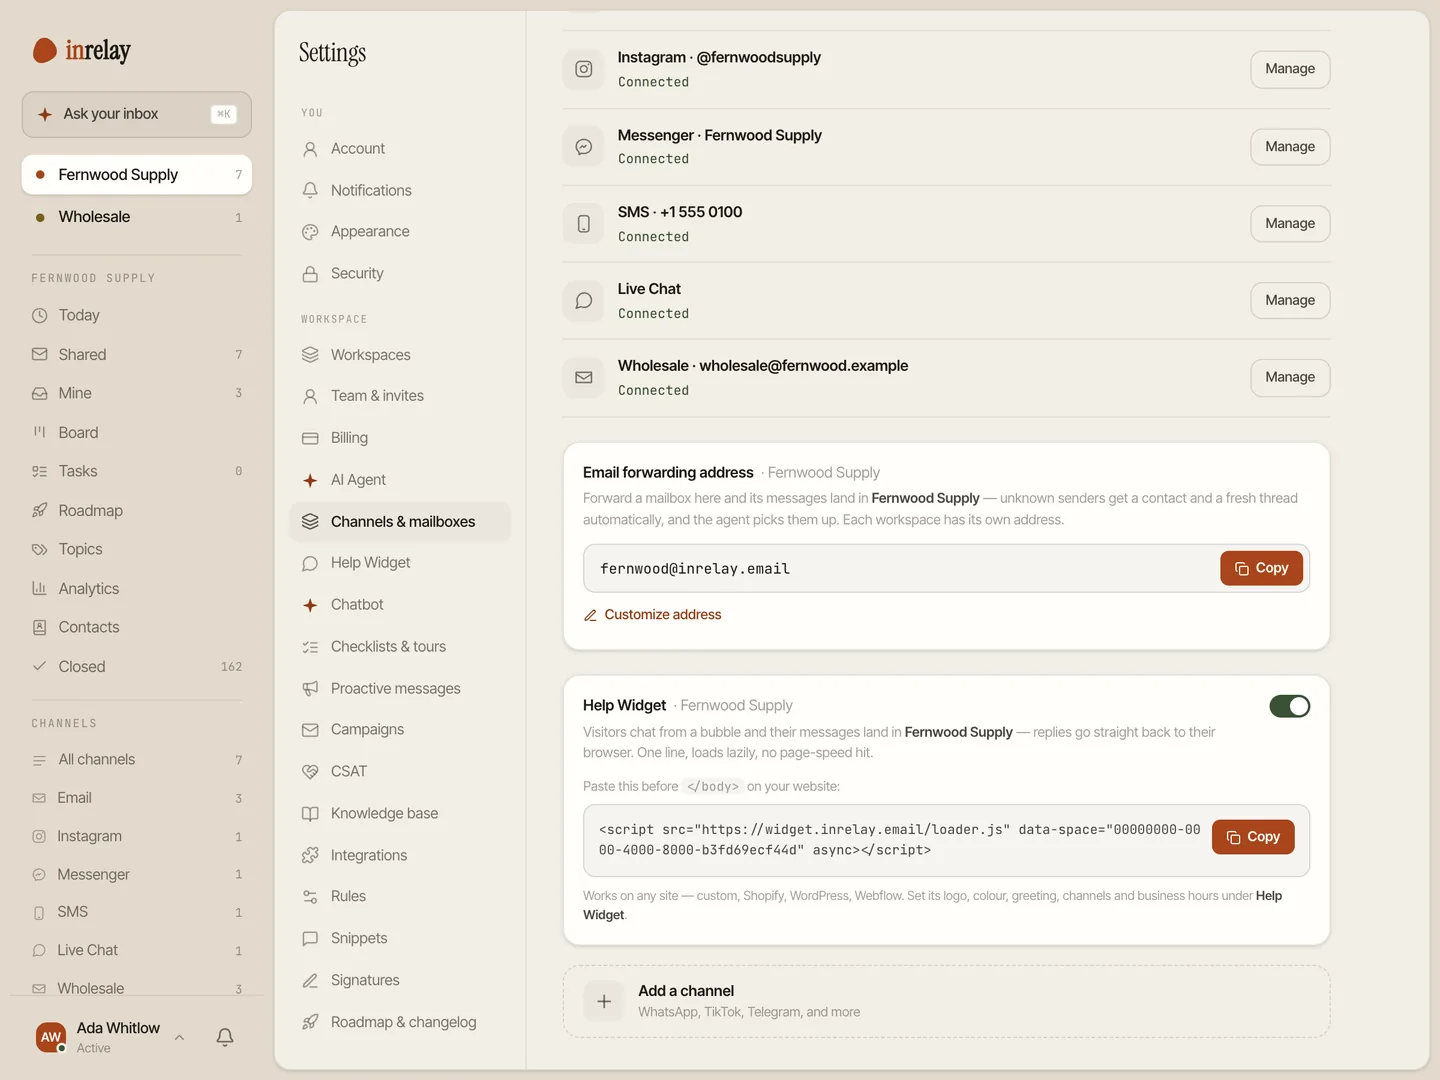The height and width of the screenshot is (1080, 1440).
Task: Manage the Messenger Fernwood Supply channel
Action: tap(1290, 147)
